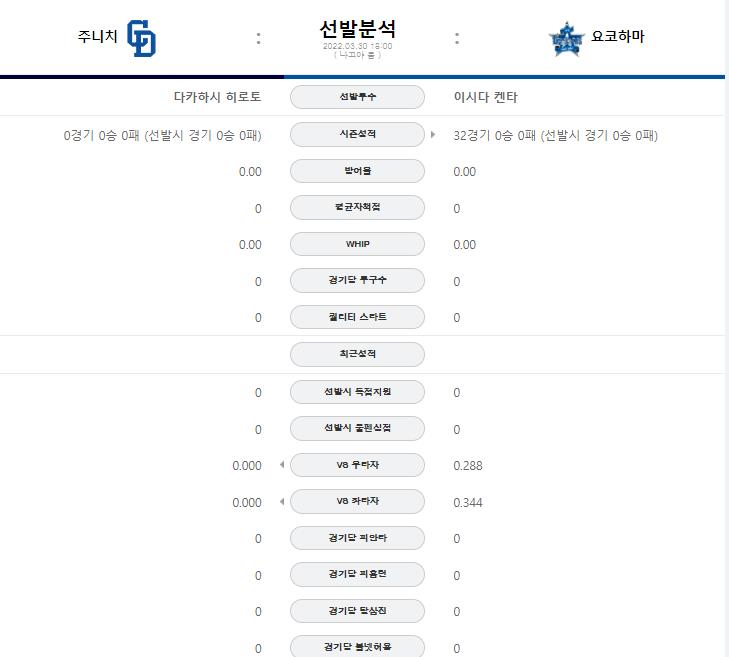Click left arrow beside VS 우타자
This screenshot has height=657, width=729.
point(282,465)
